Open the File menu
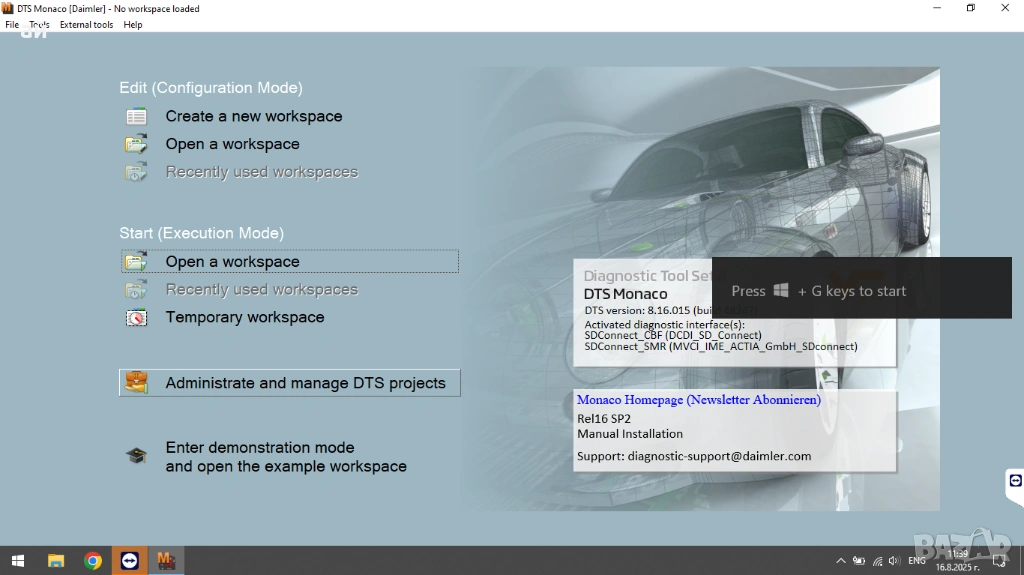1024x575 pixels. [12, 25]
